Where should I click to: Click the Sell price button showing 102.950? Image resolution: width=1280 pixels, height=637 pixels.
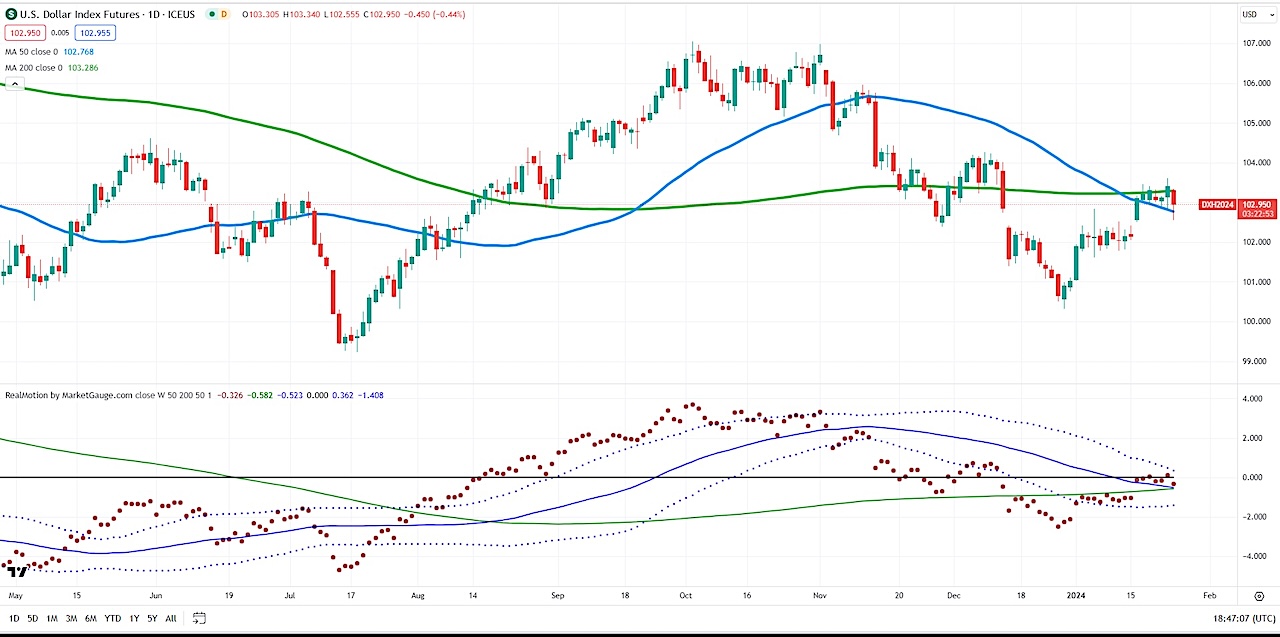[x=24, y=32]
